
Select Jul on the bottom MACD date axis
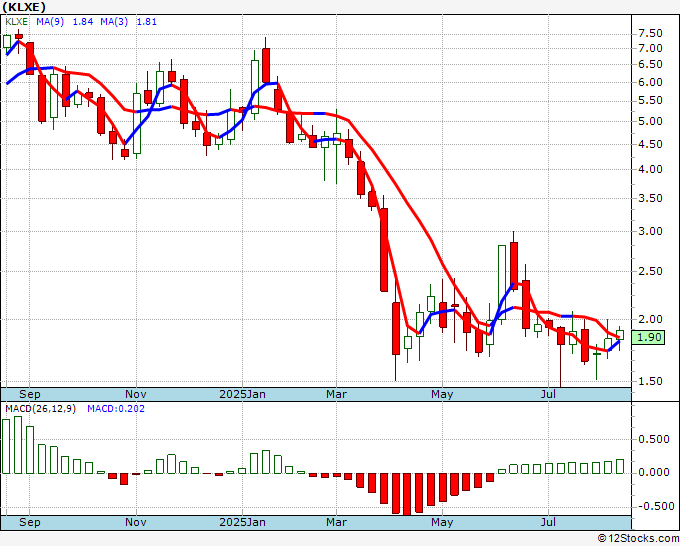click(549, 522)
